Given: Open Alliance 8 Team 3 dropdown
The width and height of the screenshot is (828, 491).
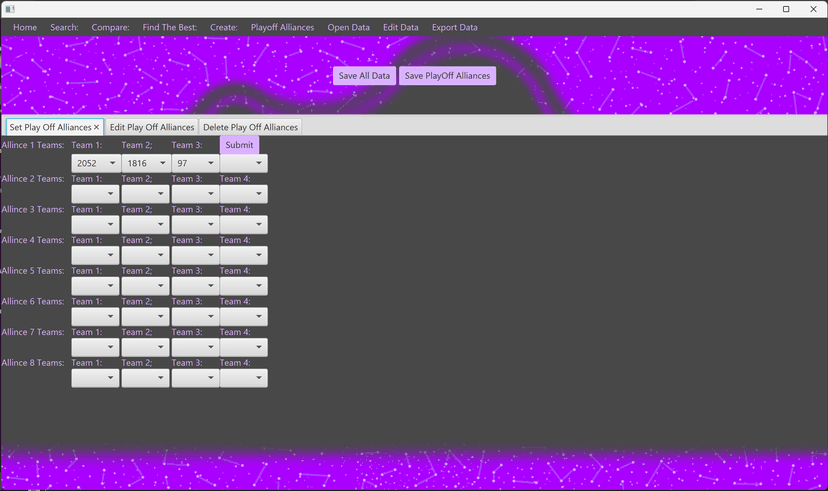Looking at the screenshot, I should [195, 378].
